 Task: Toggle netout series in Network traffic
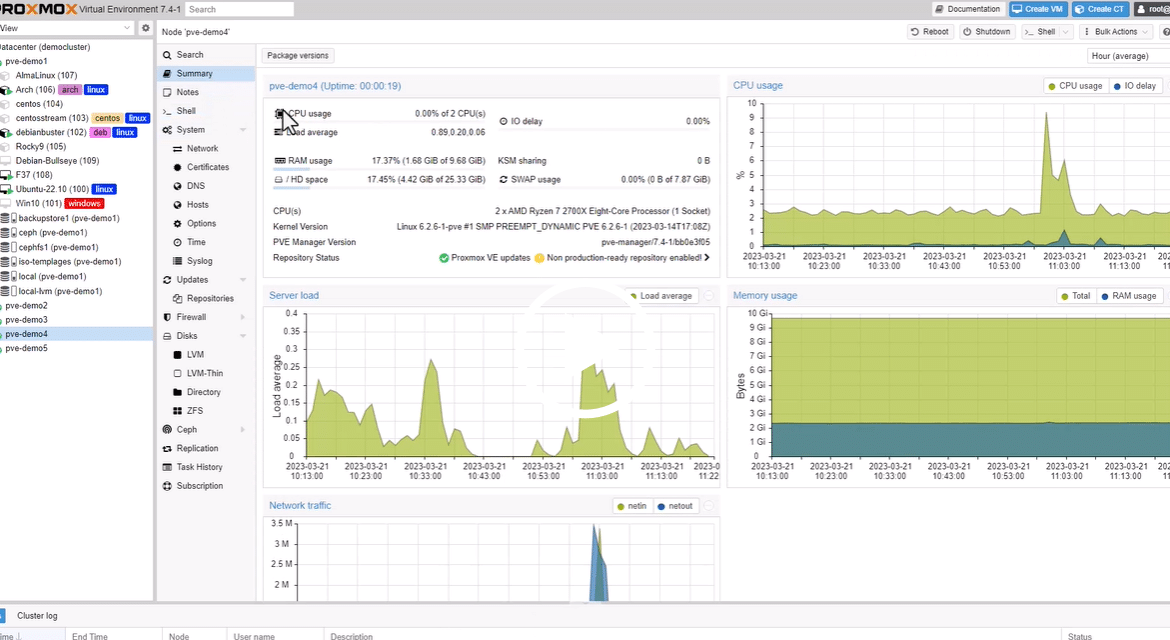pyautogui.click(x=675, y=506)
